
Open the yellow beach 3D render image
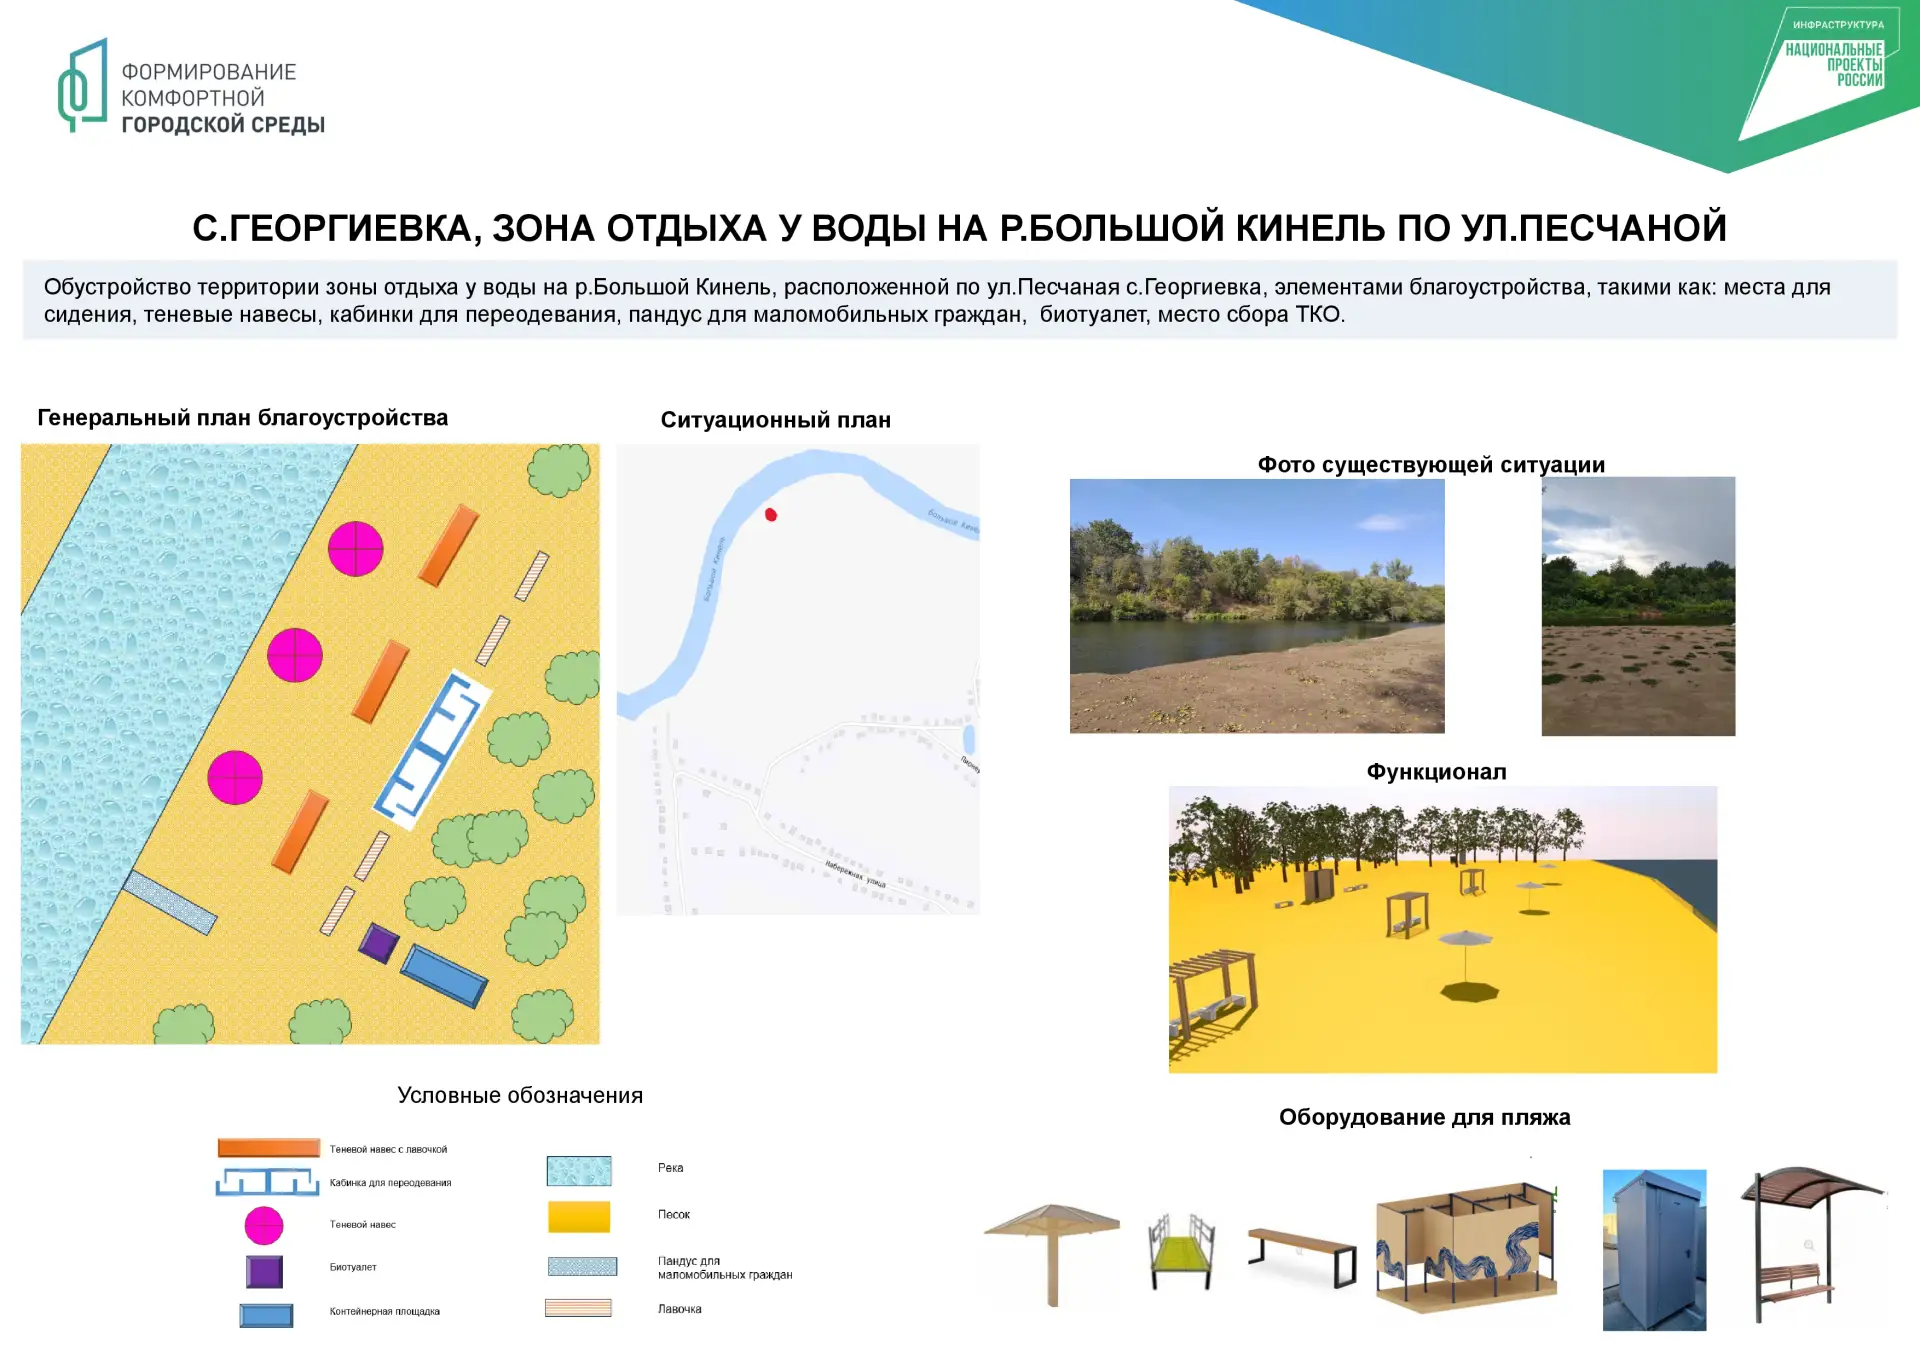pyautogui.click(x=1442, y=929)
